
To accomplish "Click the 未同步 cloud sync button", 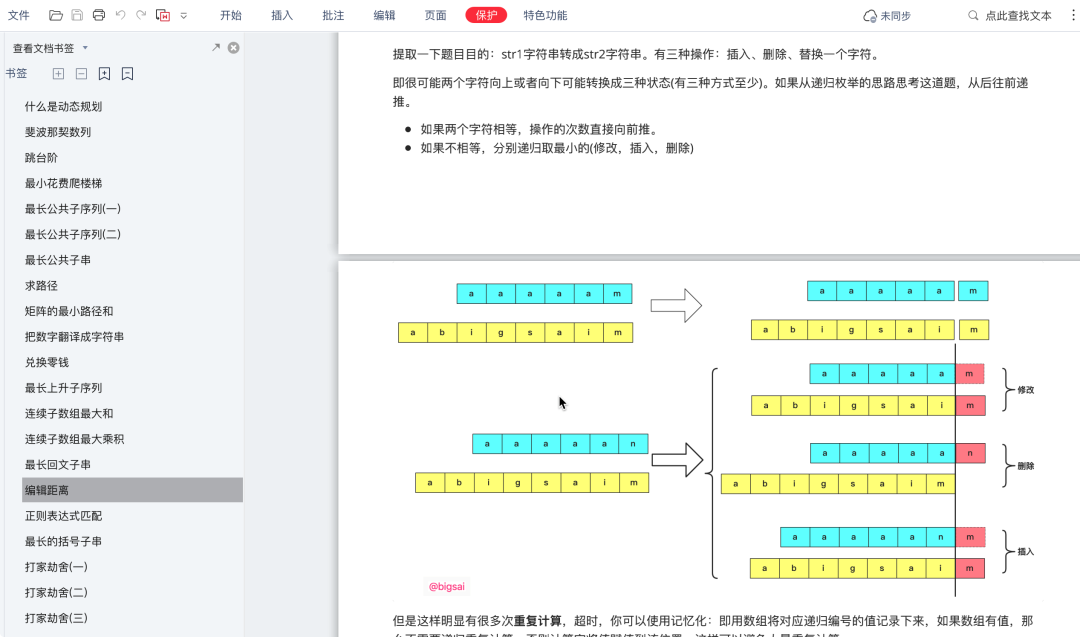I will [887, 16].
